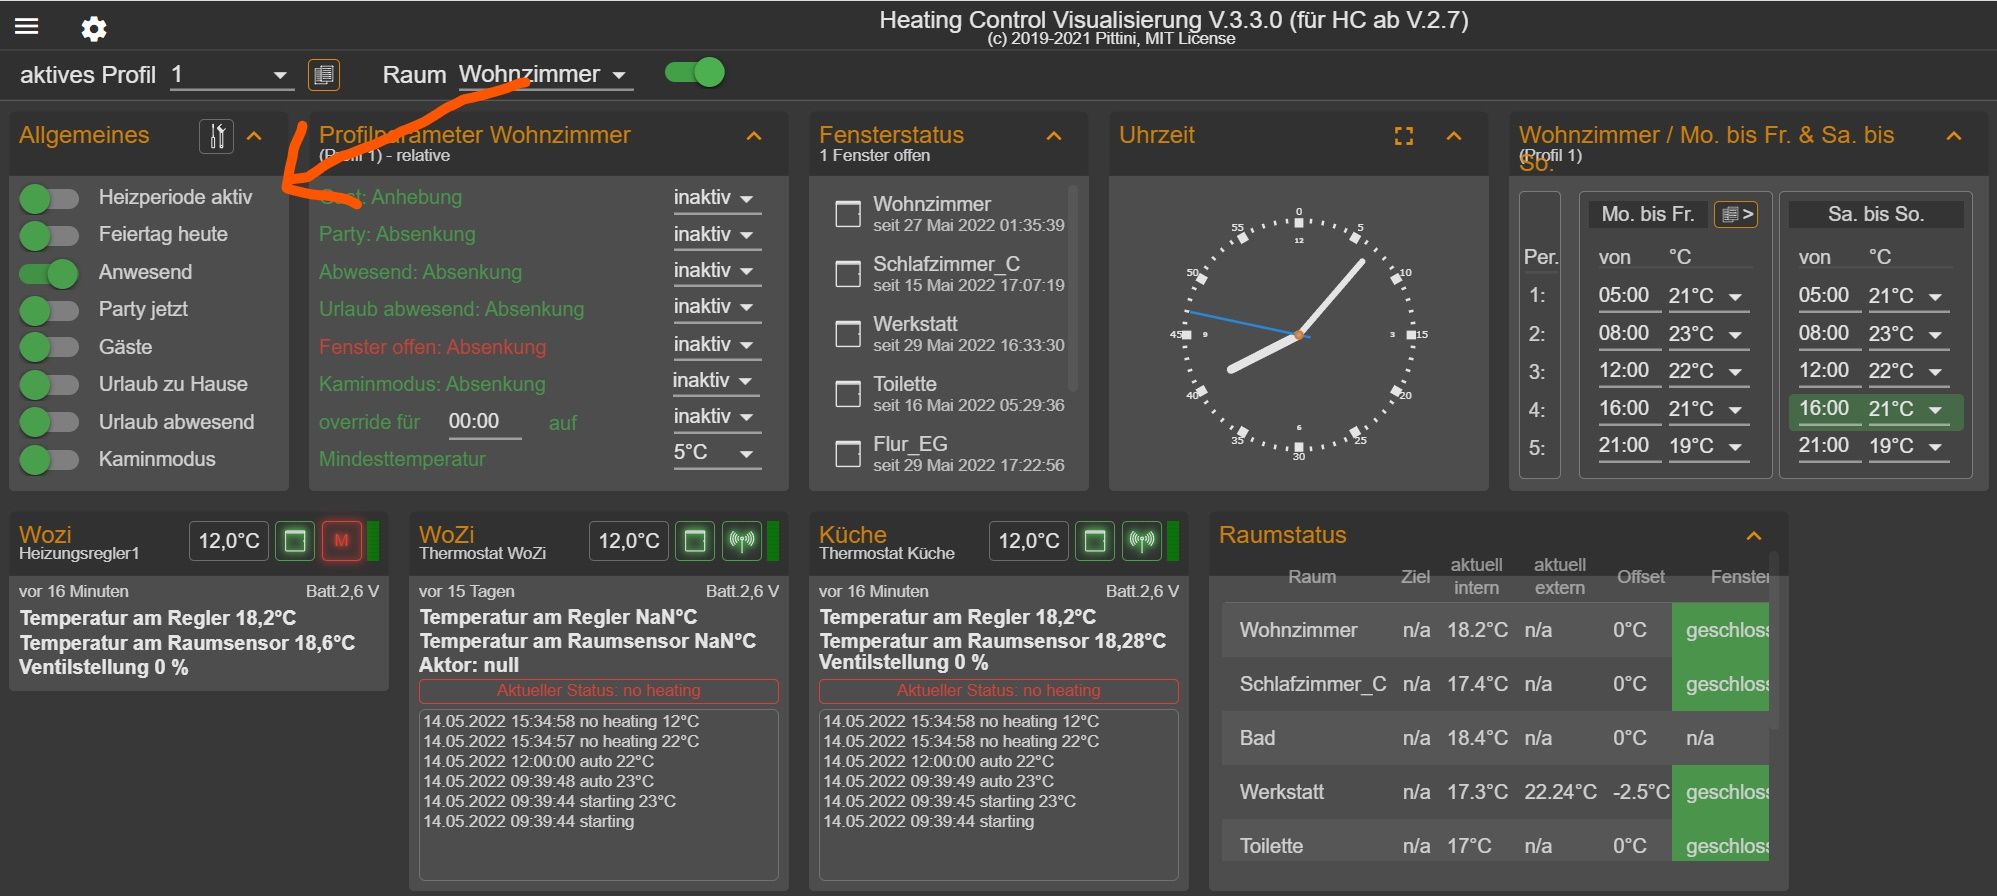Click Aktueller Status: no heating on WoZi
The width and height of the screenshot is (1997, 896).
click(599, 691)
